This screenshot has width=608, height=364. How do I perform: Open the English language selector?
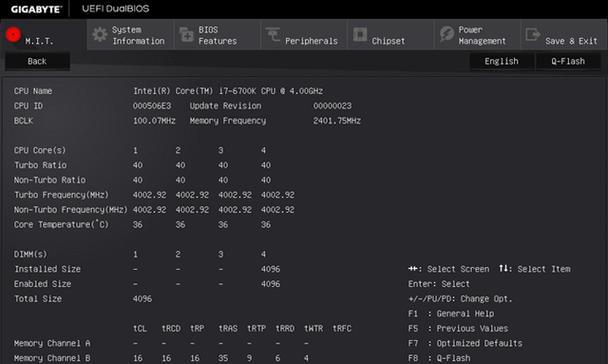pyautogui.click(x=501, y=61)
